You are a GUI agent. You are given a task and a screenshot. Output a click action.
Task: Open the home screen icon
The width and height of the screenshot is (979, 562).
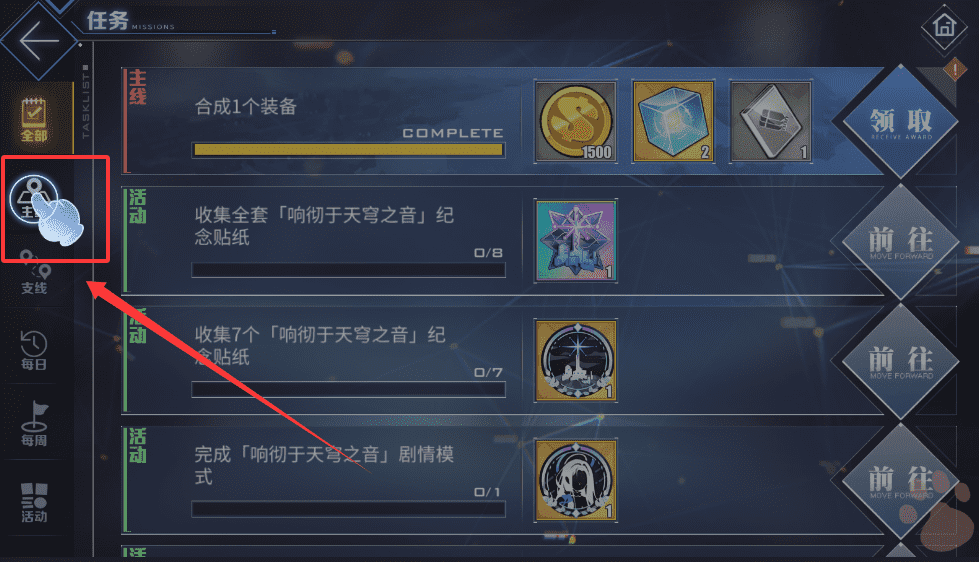944,26
